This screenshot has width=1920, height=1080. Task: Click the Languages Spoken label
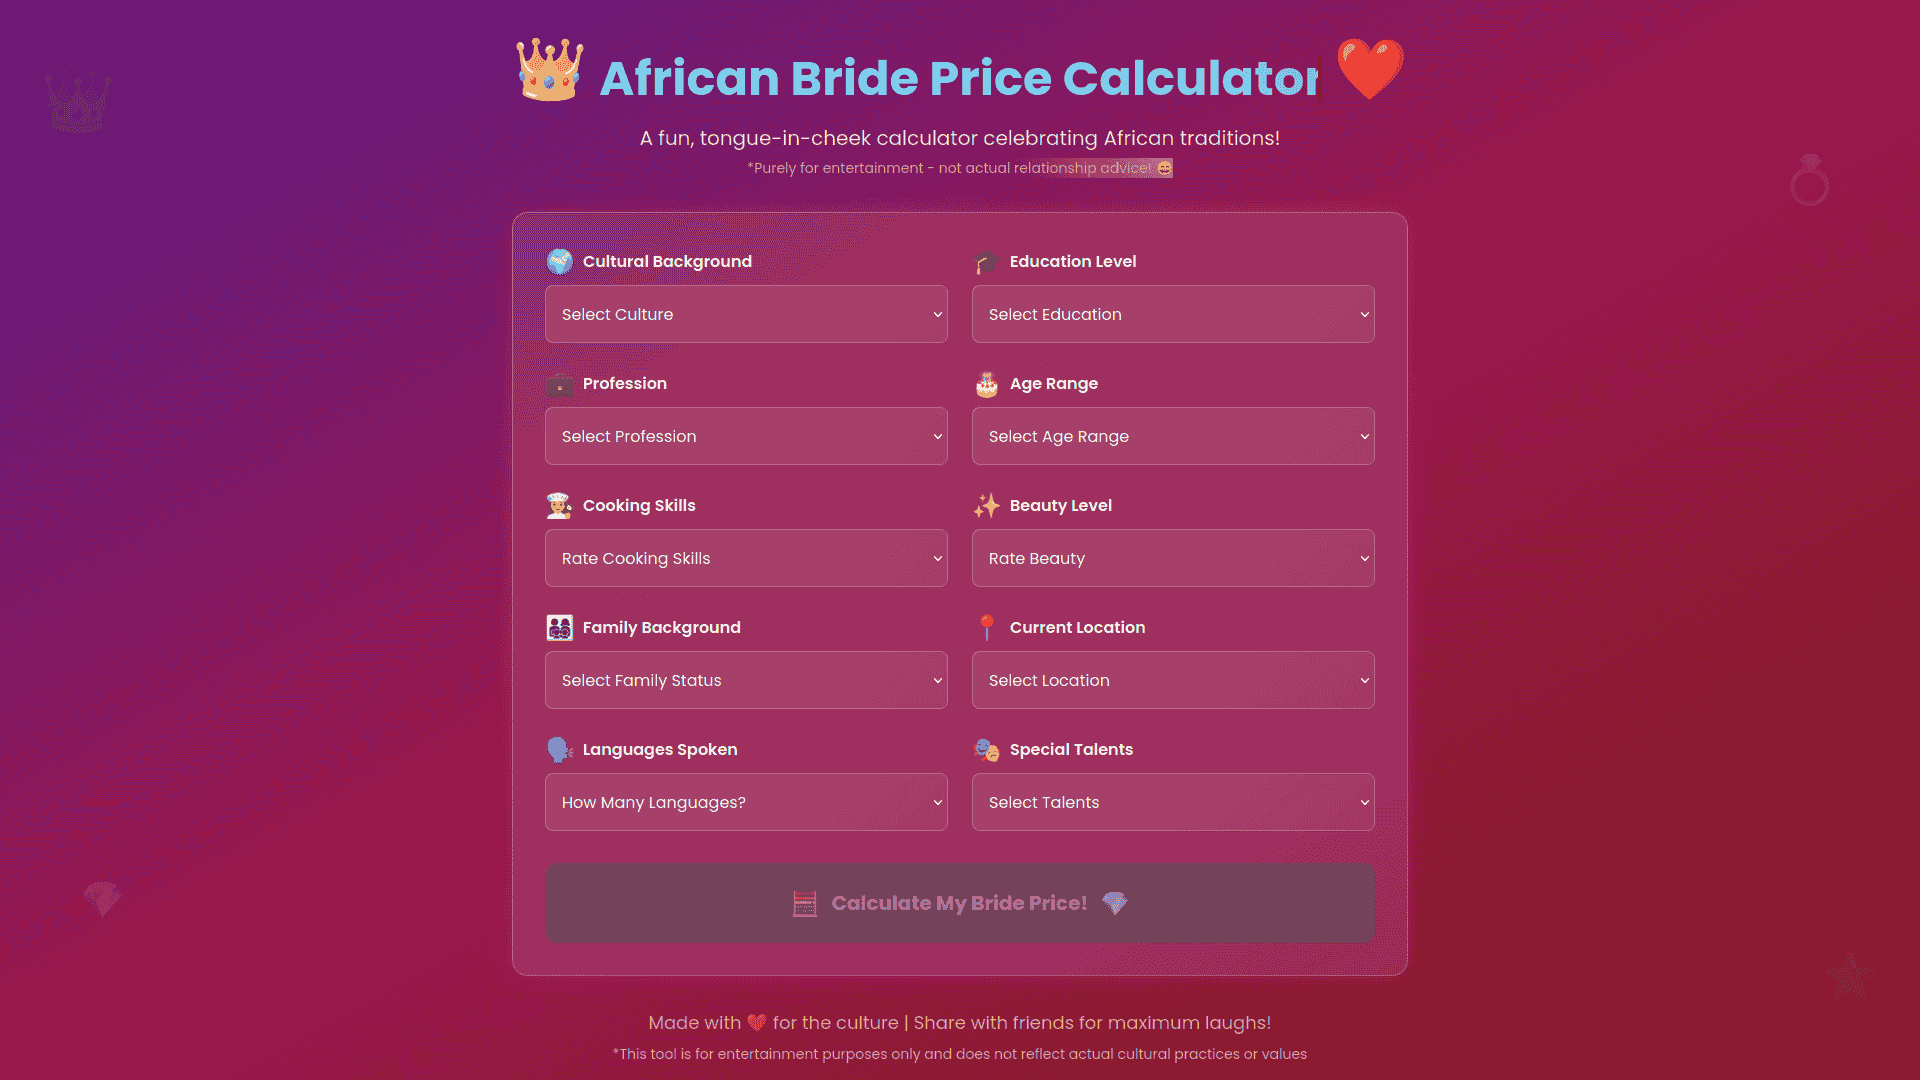pos(660,750)
